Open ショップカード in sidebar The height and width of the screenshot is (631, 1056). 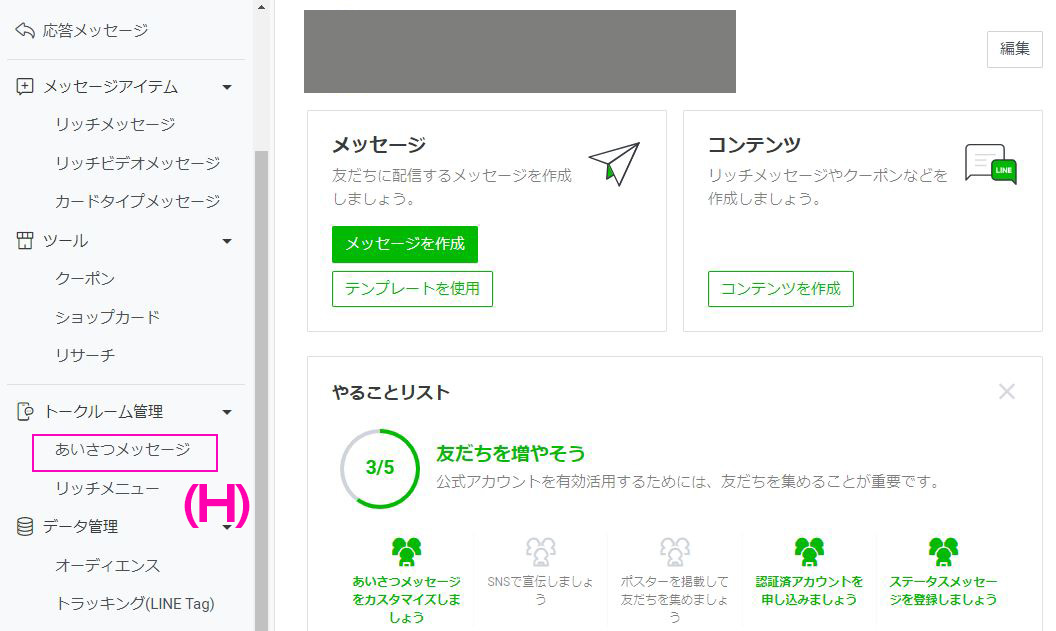tap(107, 317)
